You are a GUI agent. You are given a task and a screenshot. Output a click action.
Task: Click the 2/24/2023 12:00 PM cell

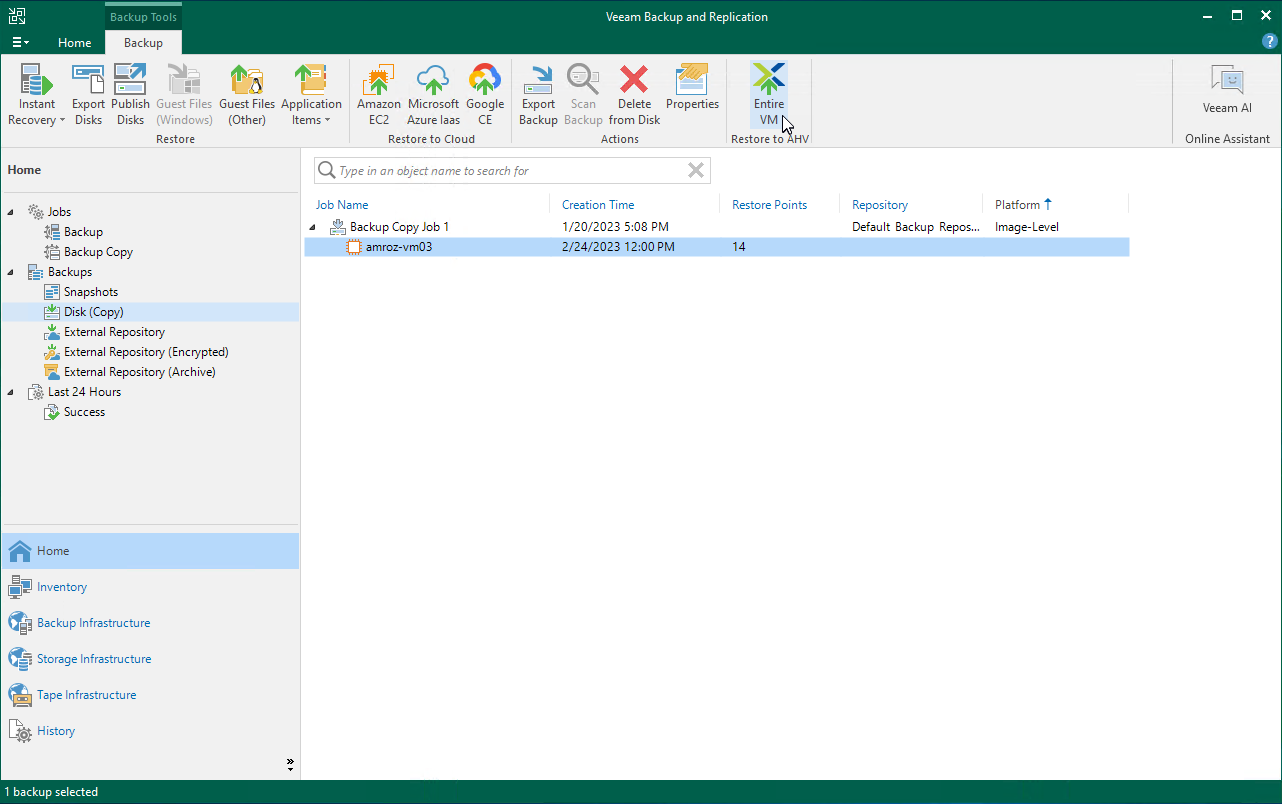click(x=618, y=247)
